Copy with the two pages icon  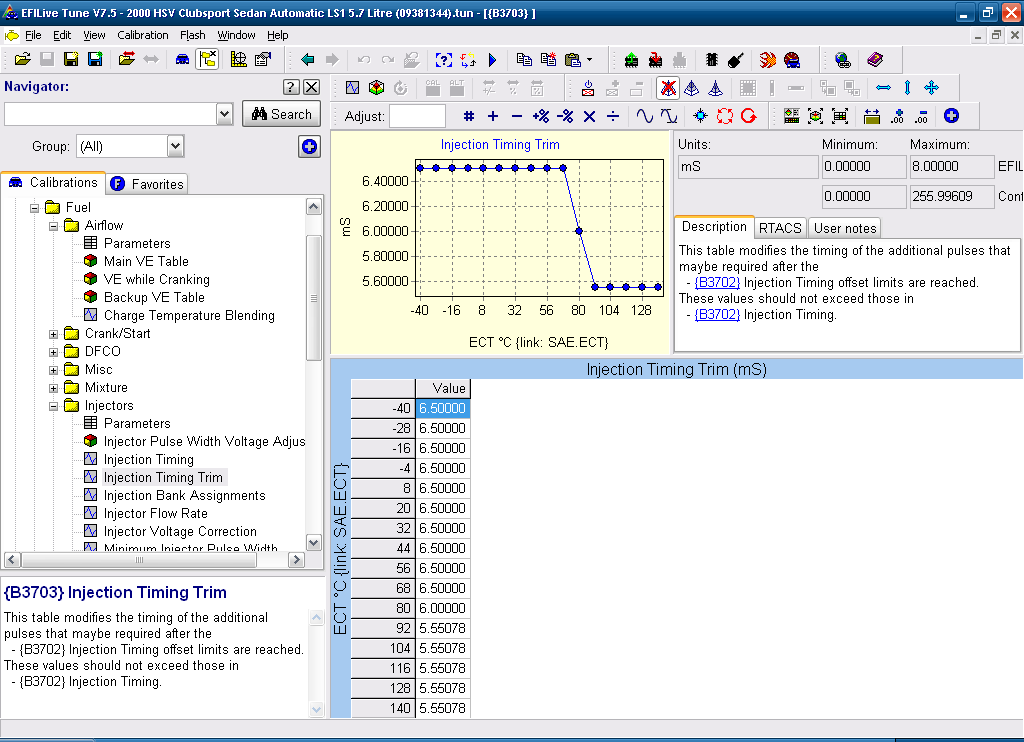click(x=524, y=60)
